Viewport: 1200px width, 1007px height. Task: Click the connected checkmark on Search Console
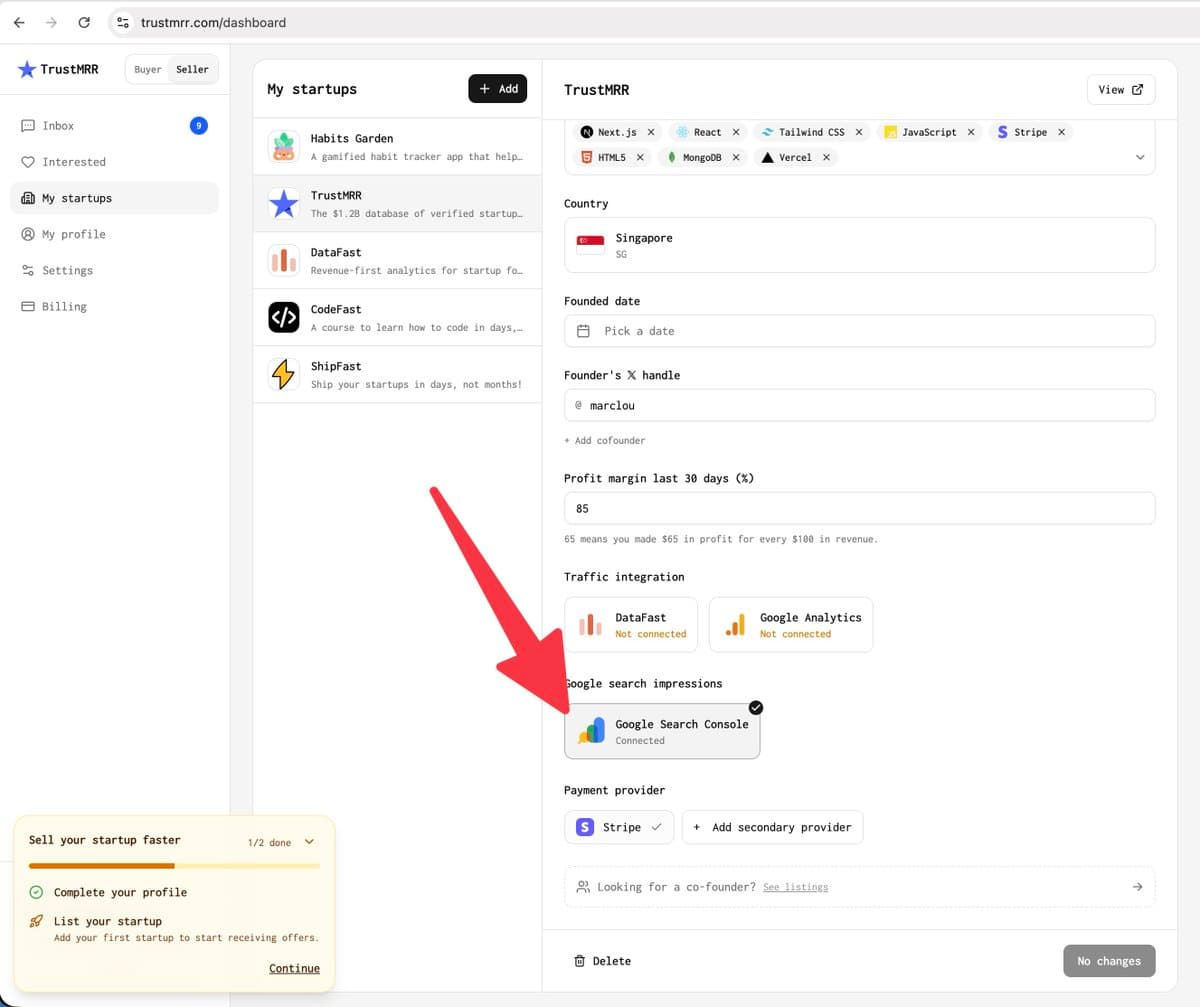756,707
